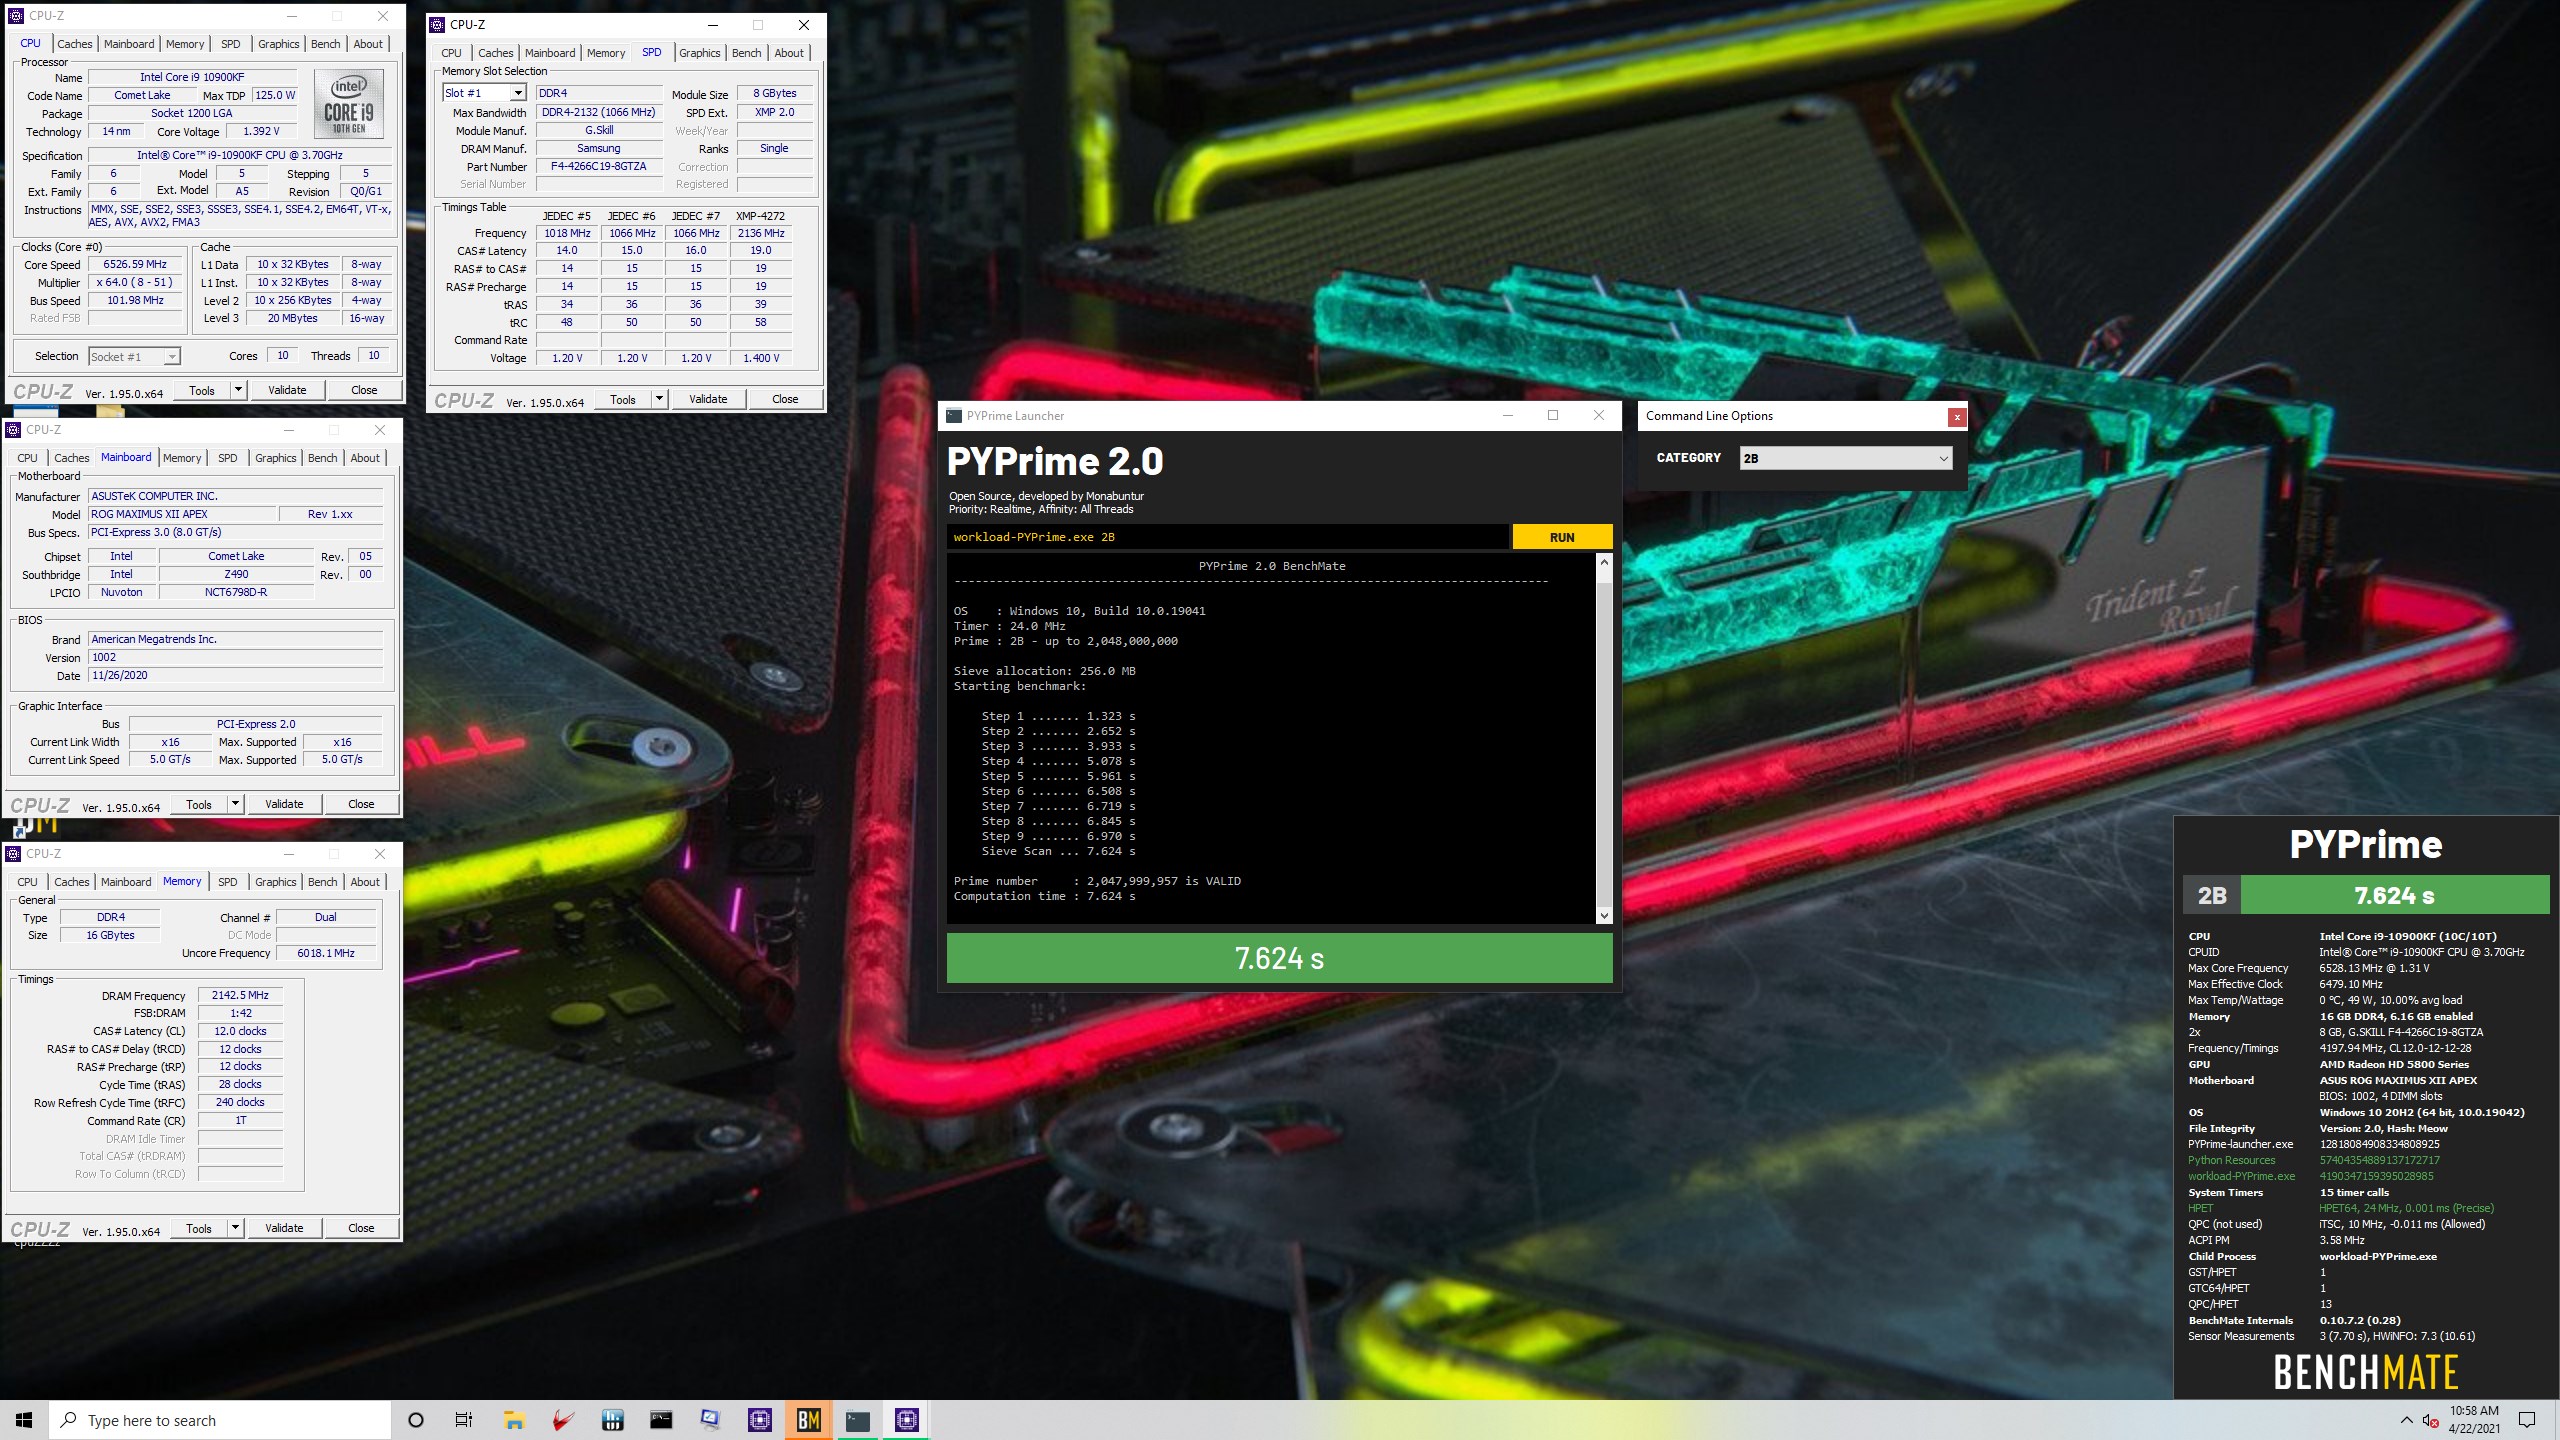Click the Core Speed 6526.59 MHz value
The width and height of the screenshot is (2560, 1440).
(135, 265)
